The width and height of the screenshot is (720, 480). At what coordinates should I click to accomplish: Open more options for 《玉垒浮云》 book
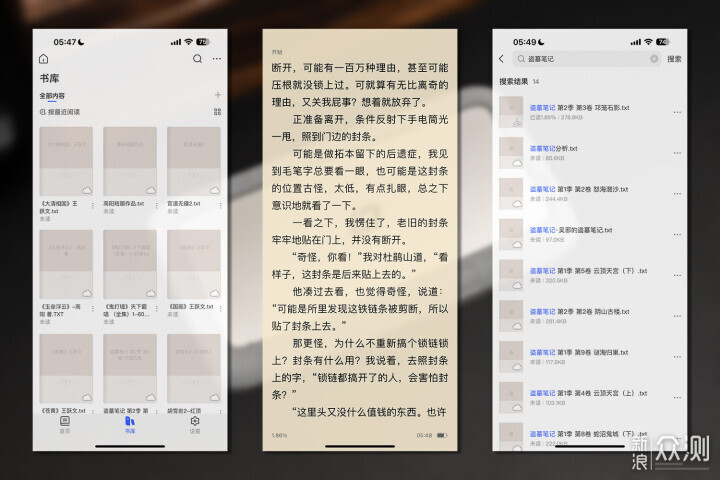coord(93,309)
